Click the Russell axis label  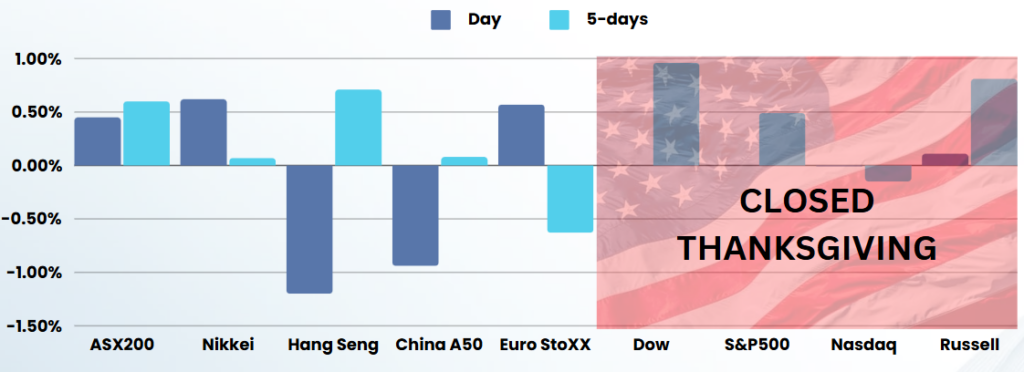(x=969, y=345)
